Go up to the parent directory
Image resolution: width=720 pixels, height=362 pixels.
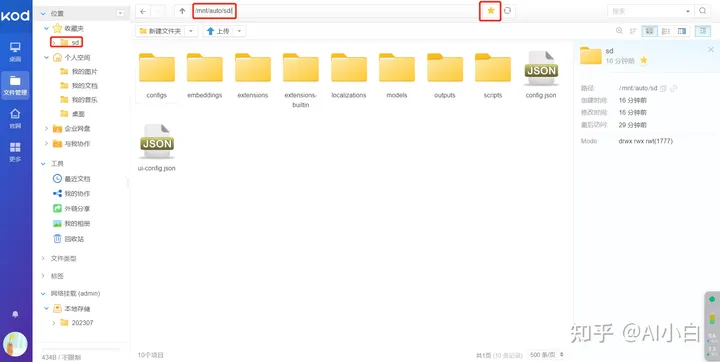pos(182,11)
